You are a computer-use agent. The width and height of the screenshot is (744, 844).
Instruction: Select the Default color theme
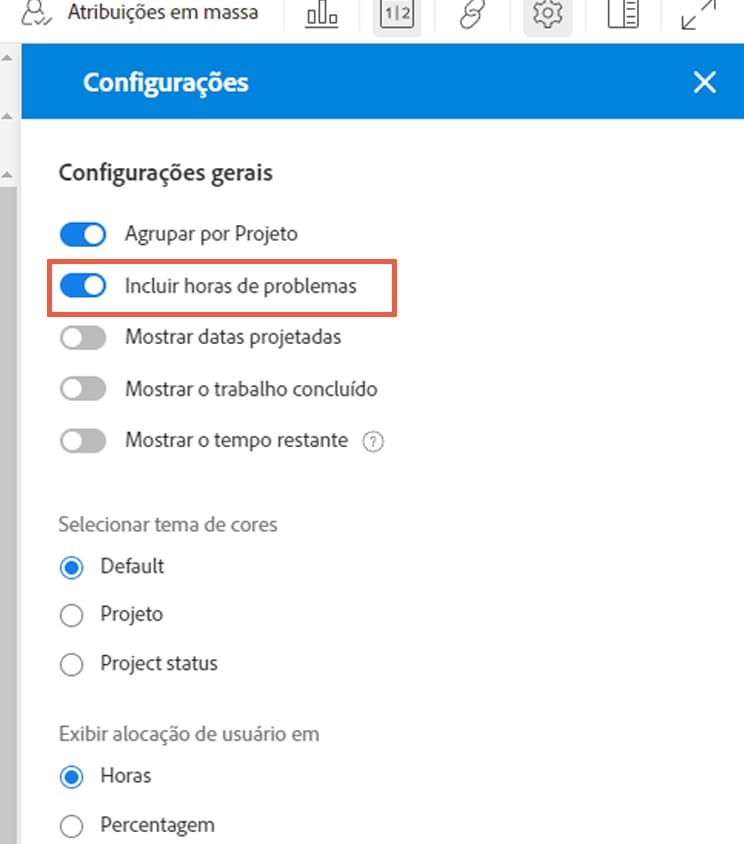tap(71, 566)
